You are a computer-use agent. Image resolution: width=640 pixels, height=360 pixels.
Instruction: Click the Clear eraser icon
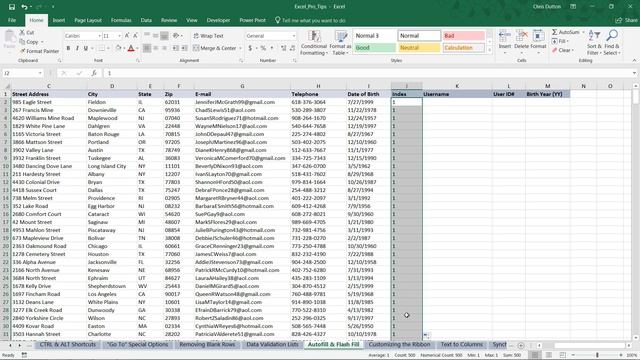click(x=554, y=50)
